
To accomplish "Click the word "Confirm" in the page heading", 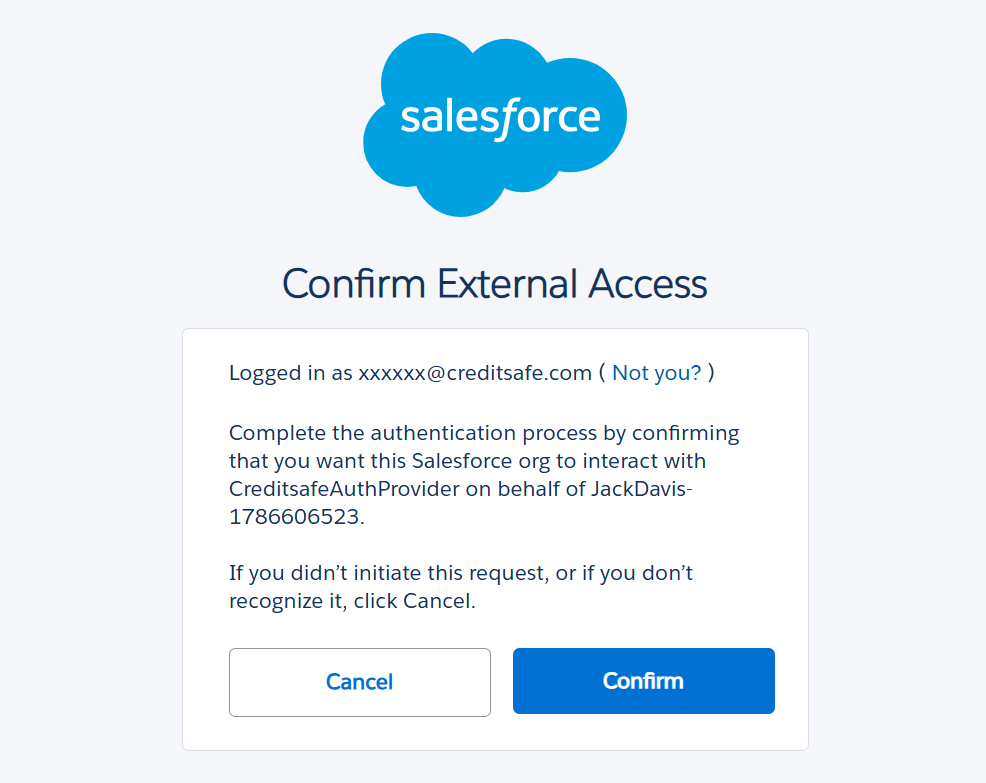I will 354,284.
